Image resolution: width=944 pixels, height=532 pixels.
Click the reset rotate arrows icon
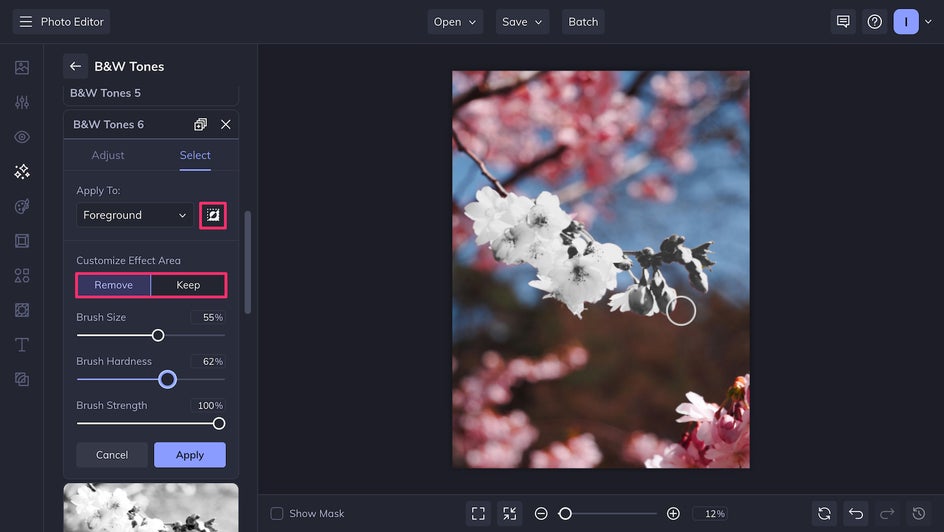coord(824,513)
